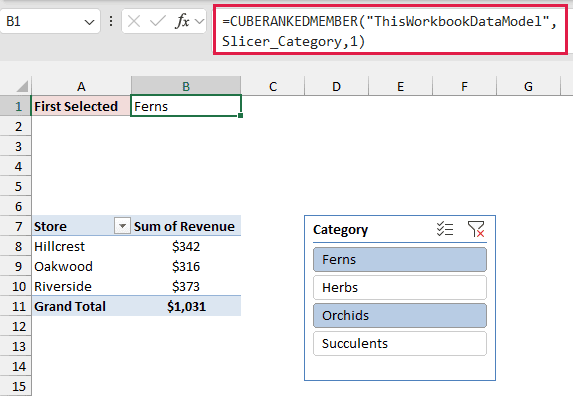Click the Hillcrest cell

81,246
